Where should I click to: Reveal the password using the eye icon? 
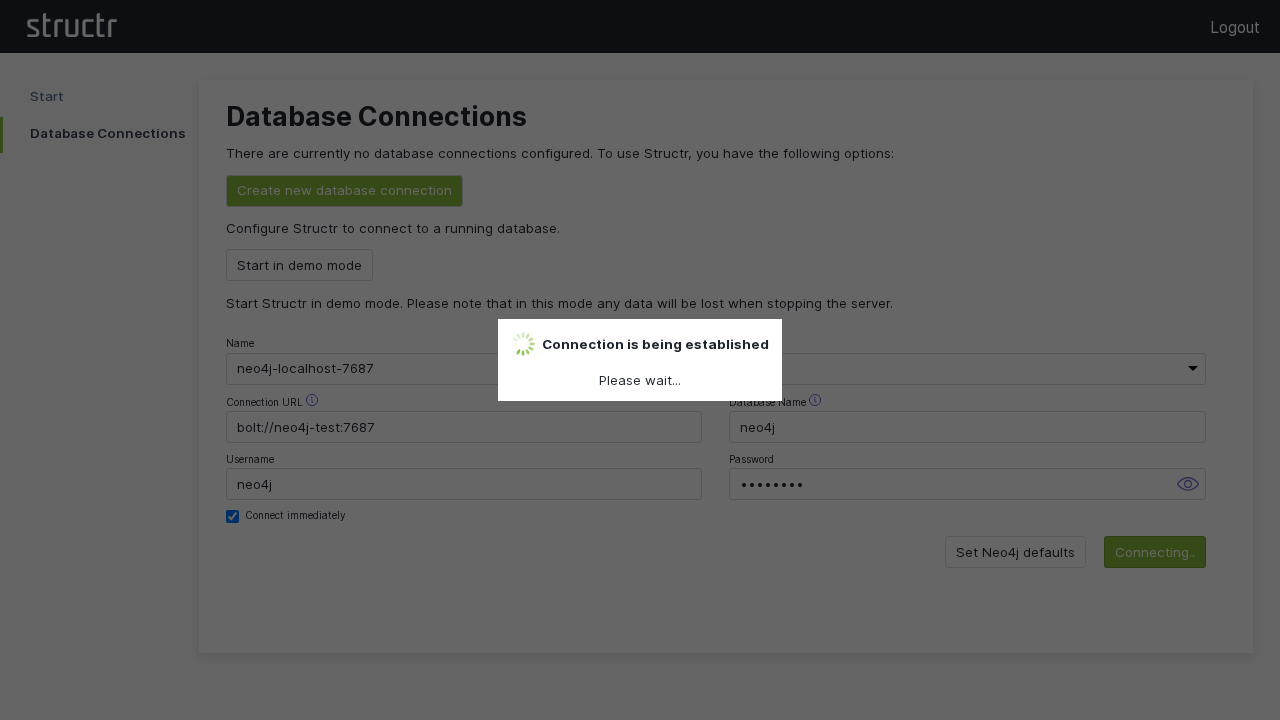click(x=1188, y=484)
